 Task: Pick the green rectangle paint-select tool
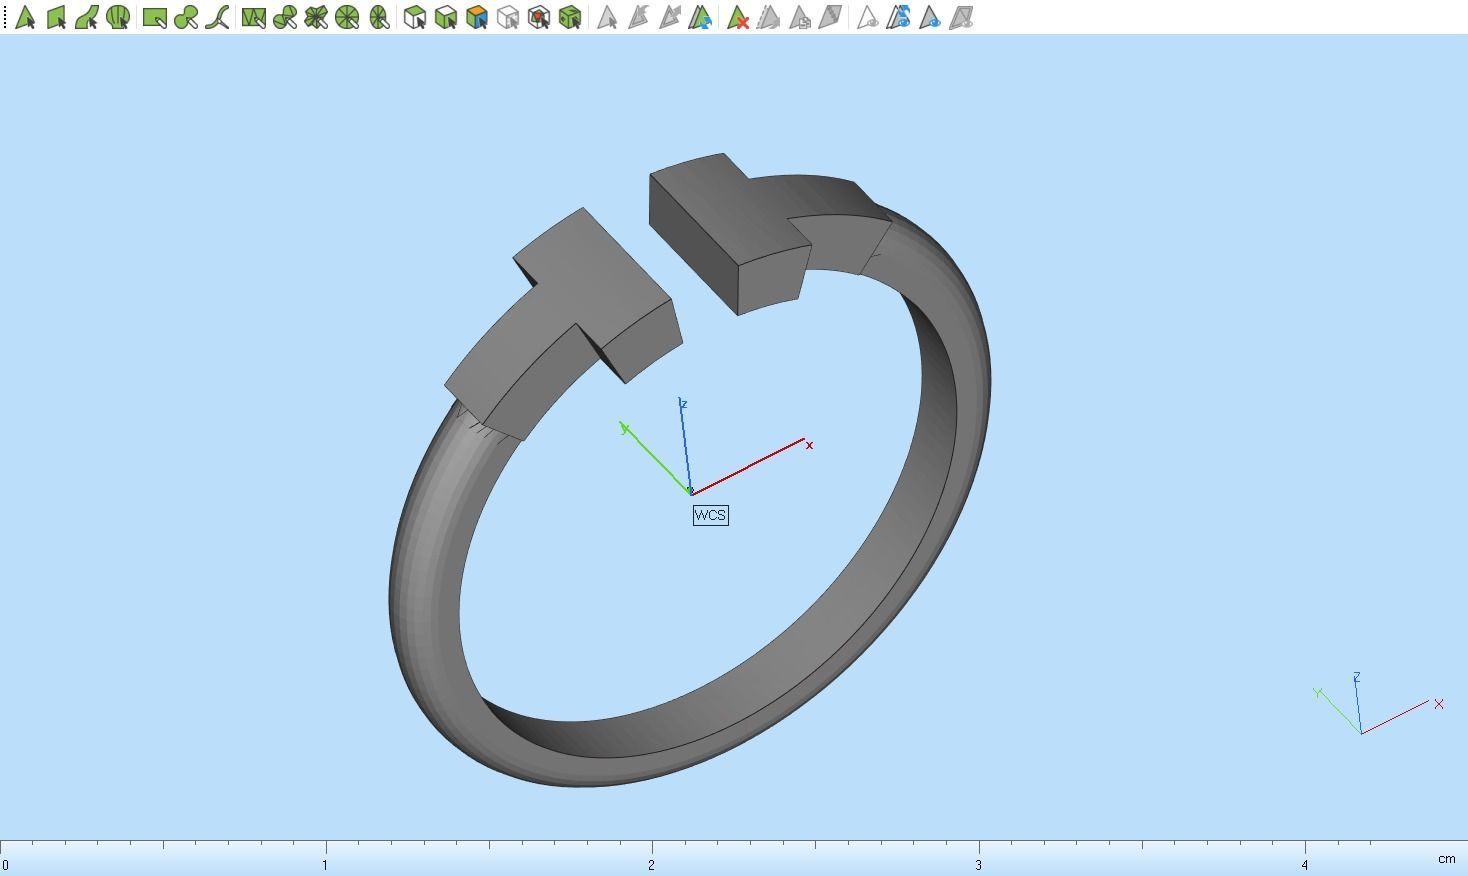click(155, 17)
